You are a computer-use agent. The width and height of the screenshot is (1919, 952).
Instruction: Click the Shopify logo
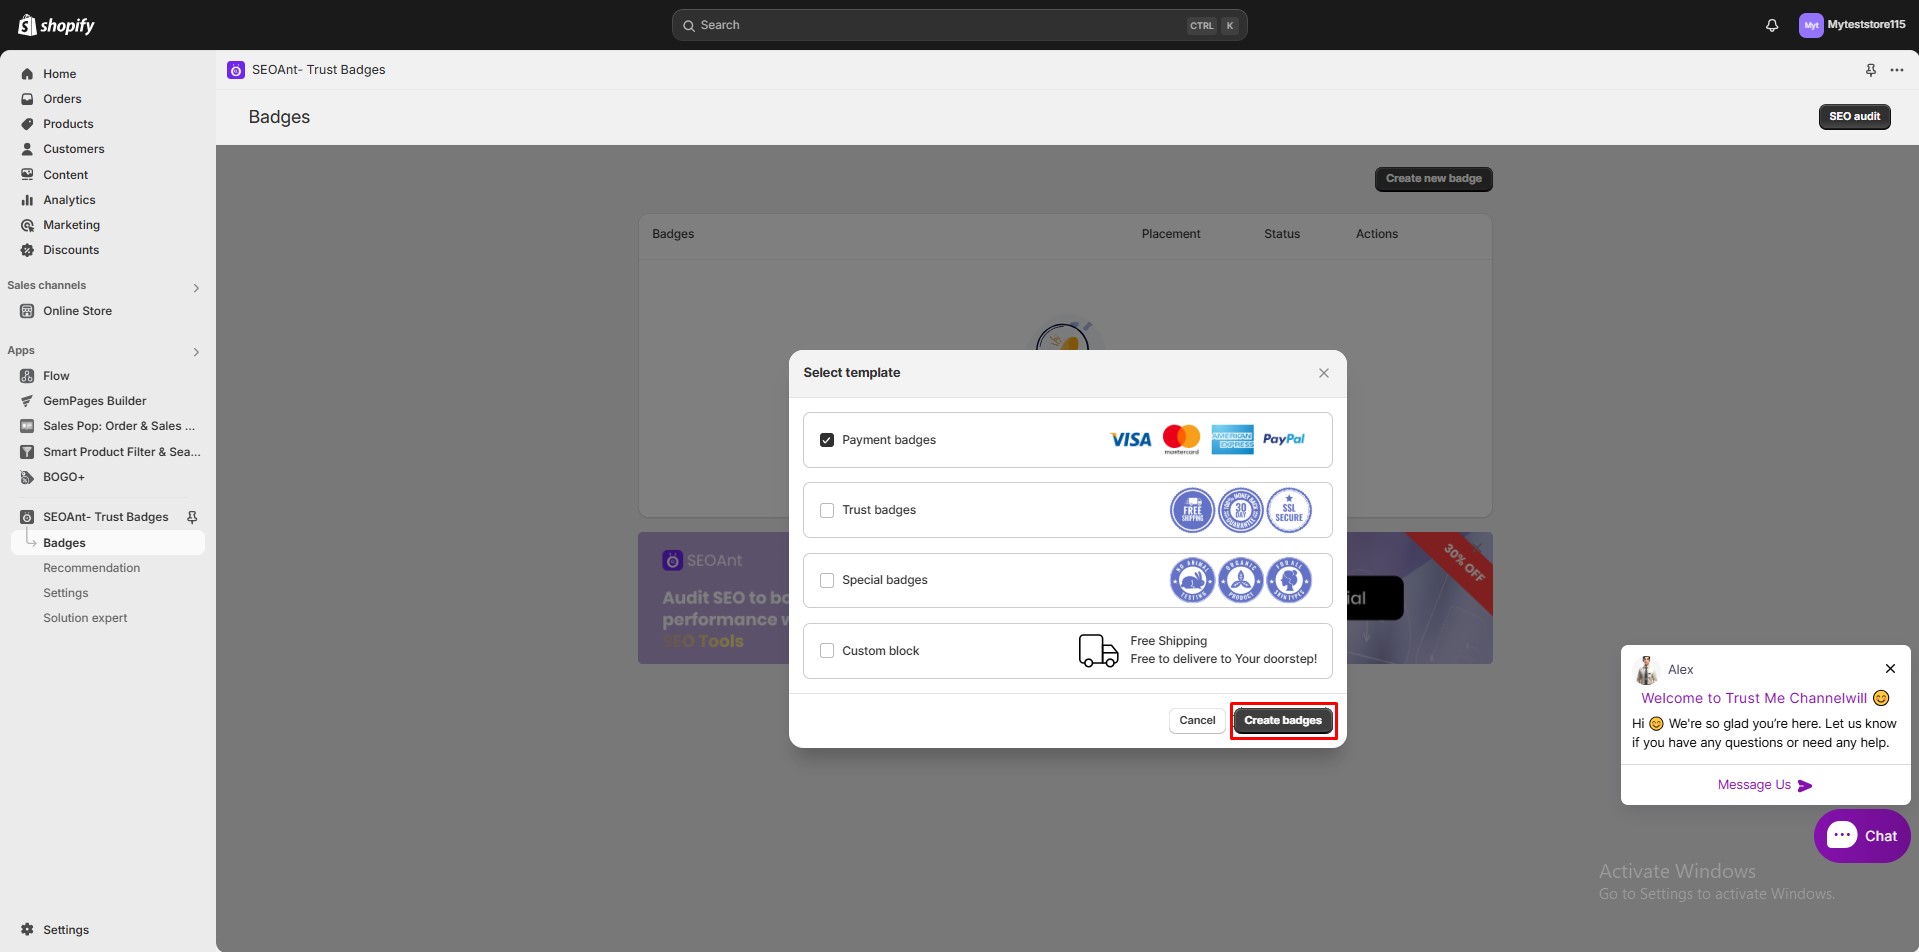click(56, 25)
